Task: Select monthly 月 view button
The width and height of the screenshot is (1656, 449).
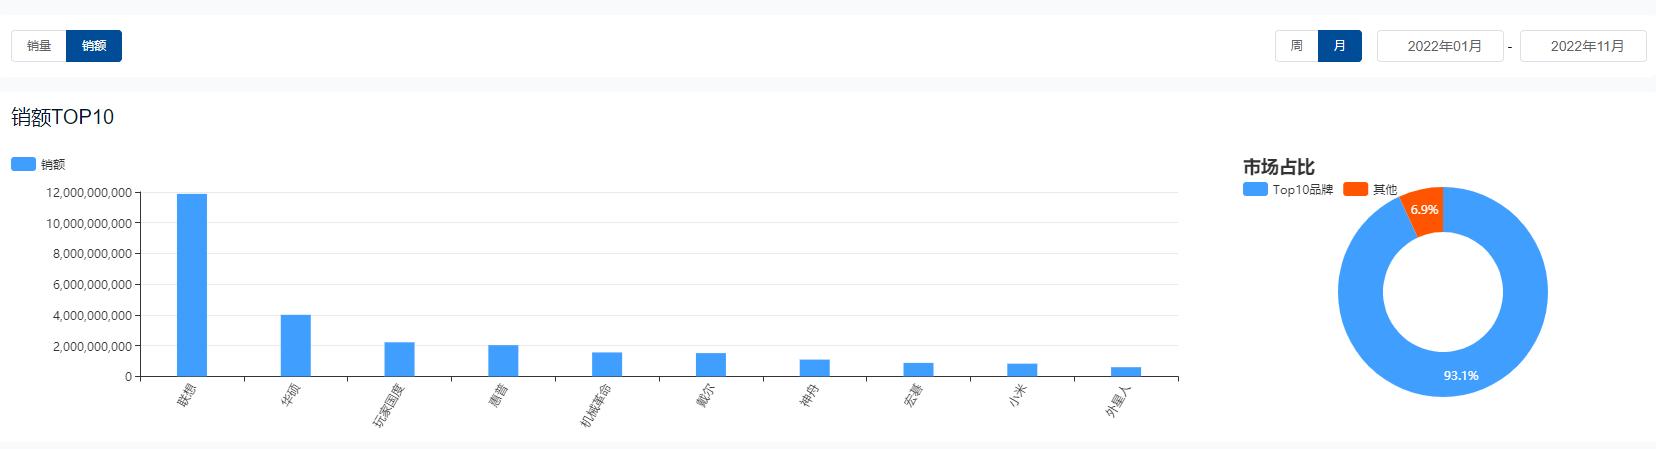Action: point(1339,46)
